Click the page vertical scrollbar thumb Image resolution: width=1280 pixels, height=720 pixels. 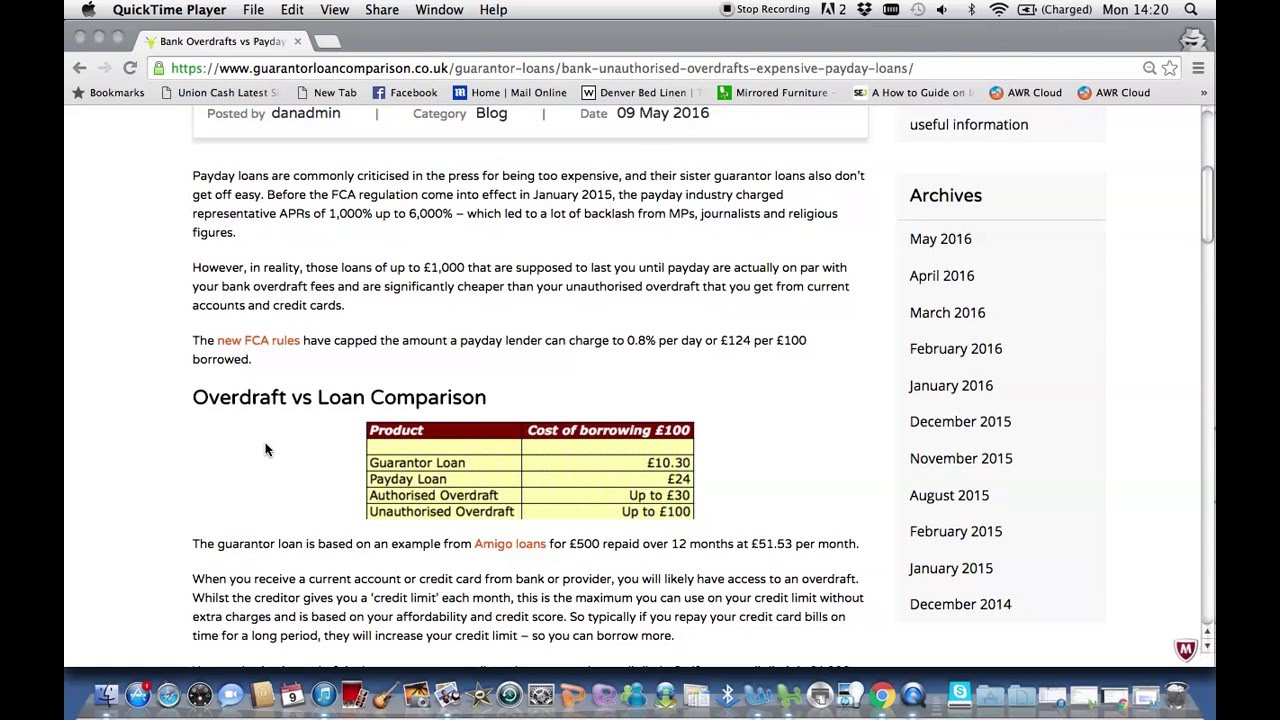[1207, 205]
